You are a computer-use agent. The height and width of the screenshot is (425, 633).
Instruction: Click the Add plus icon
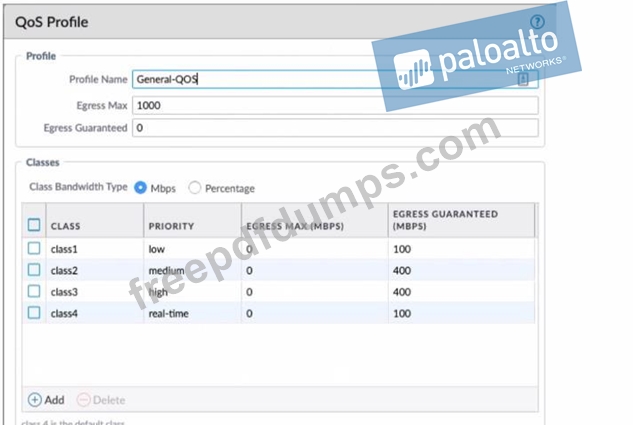35,399
